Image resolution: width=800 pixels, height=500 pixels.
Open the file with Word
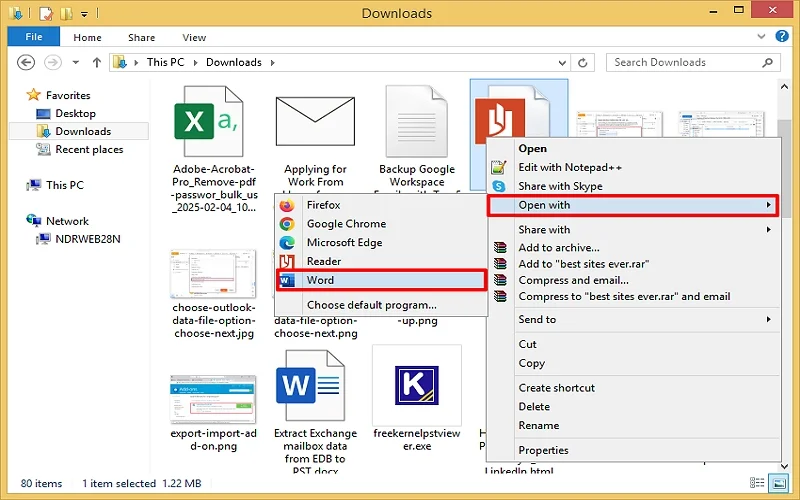click(x=381, y=280)
